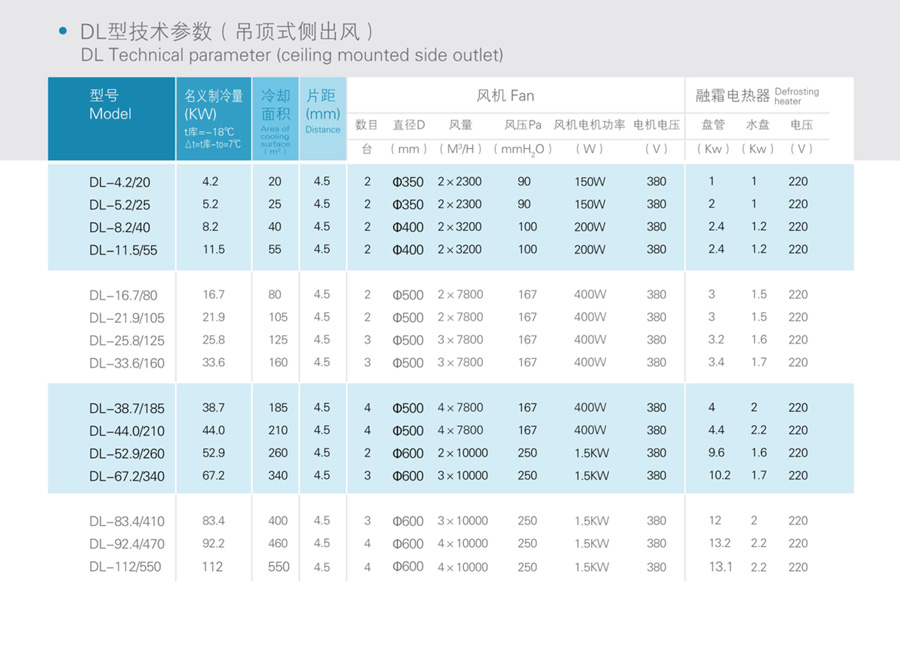Screen dimensions: 900x650
Task: Select model DL-44.0/210
Action: pyautogui.click(x=126, y=431)
